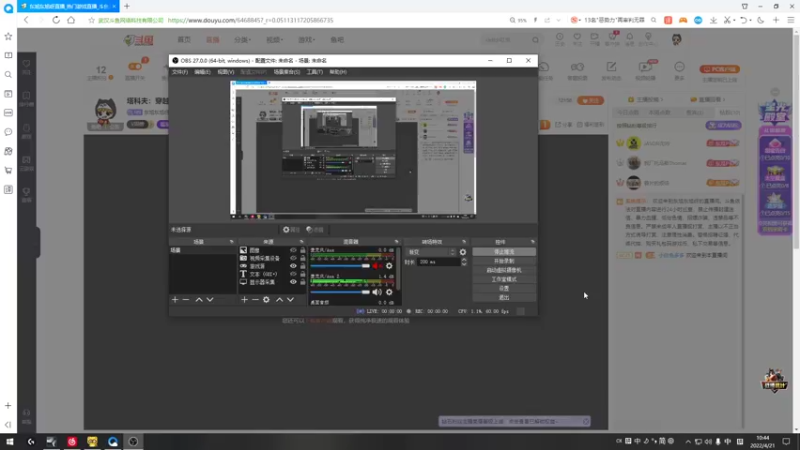Remove the scene with the minus icon in Scenes panel
This screenshot has height=450, width=800.
[186, 299]
